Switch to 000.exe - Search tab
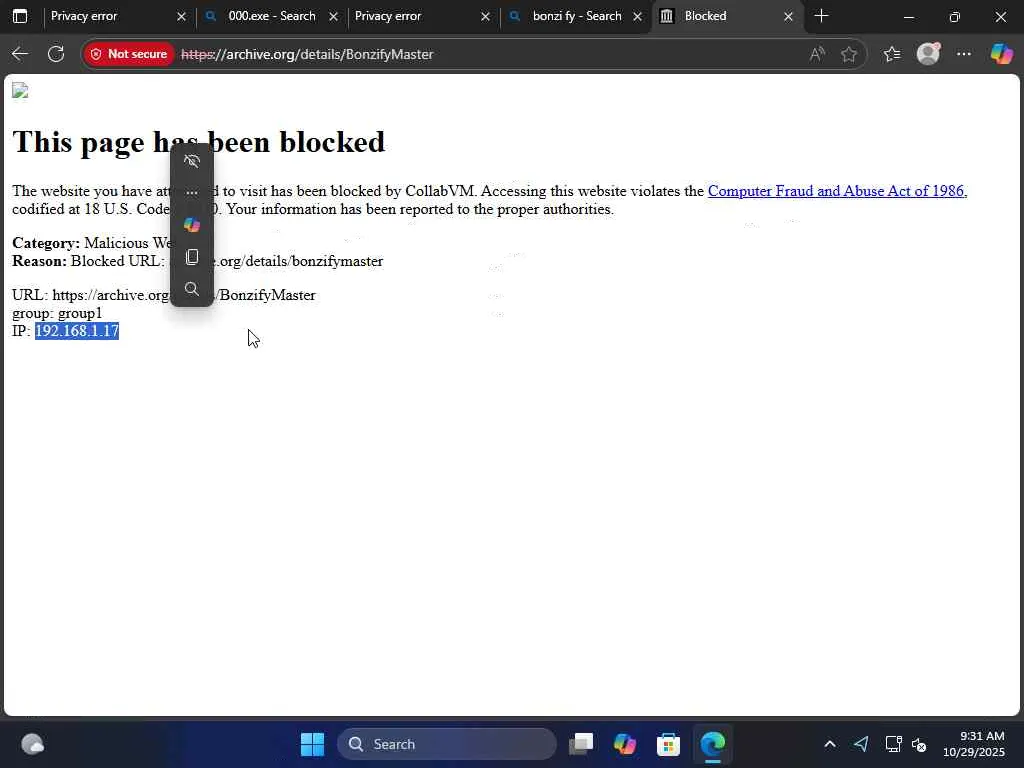This screenshot has width=1024, height=768. pyautogui.click(x=272, y=16)
